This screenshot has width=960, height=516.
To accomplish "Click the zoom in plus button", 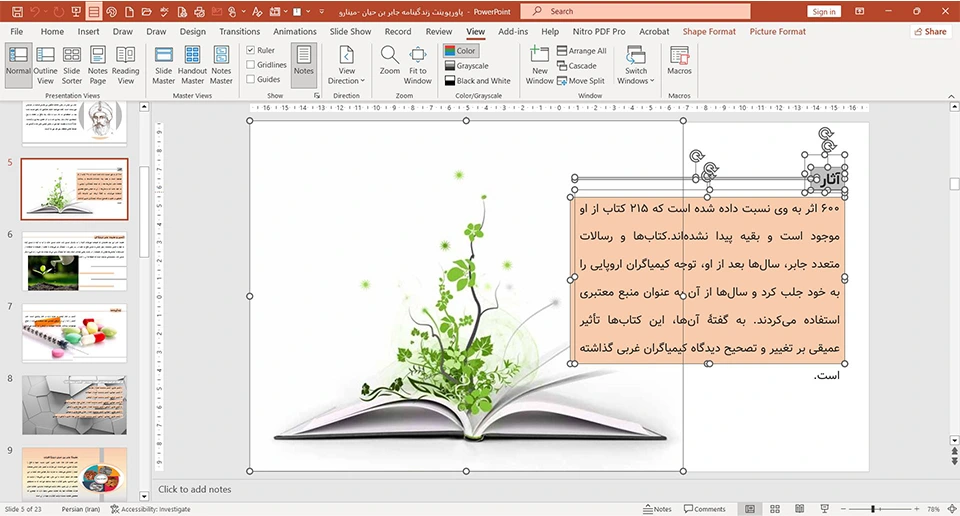I will 917,509.
